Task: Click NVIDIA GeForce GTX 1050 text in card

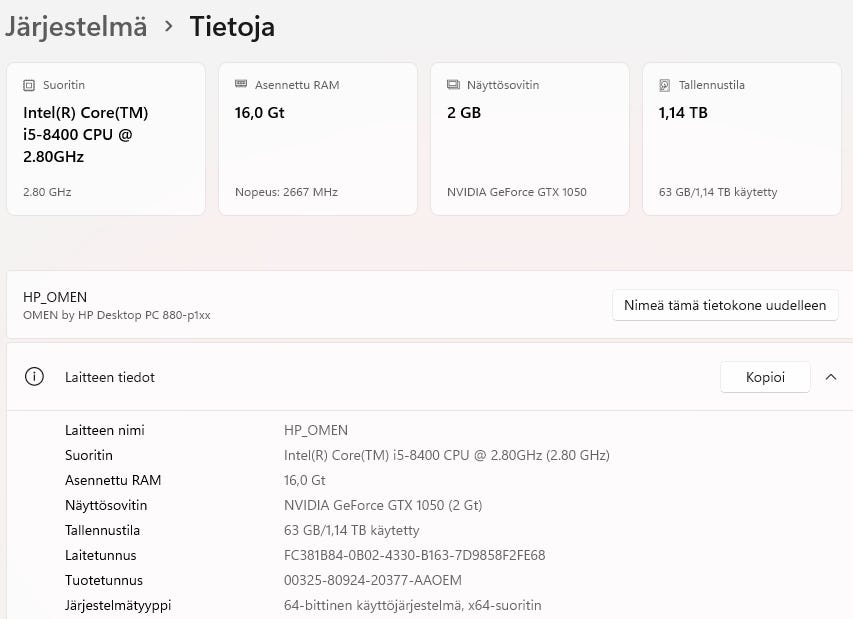Action: 517,192
